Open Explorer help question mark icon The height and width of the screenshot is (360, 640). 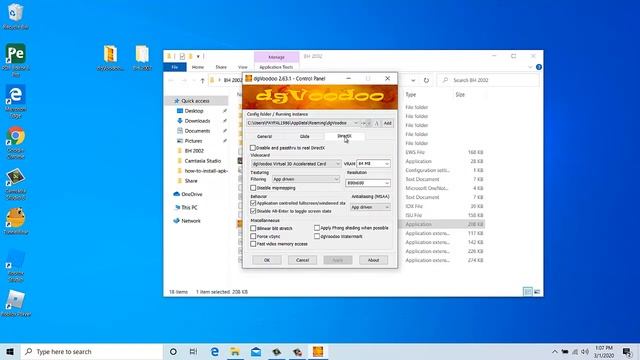point(539,67)
